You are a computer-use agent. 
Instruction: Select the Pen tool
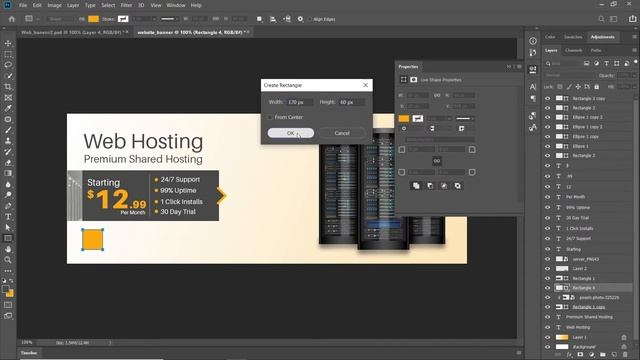tap(8, 206)
